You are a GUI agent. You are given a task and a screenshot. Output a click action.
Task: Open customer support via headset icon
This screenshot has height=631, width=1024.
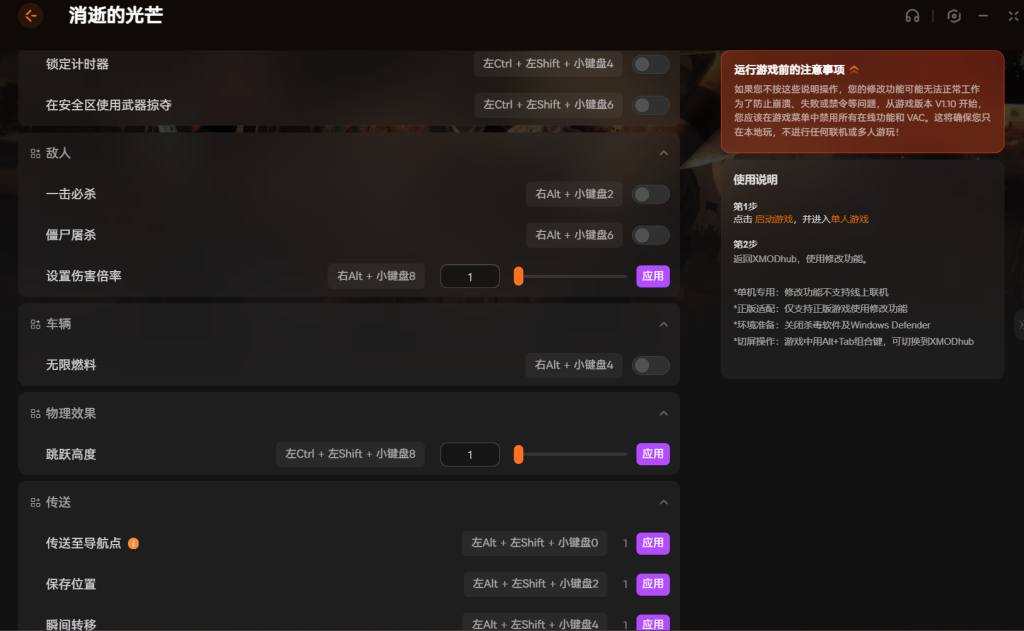[x=912, y=16]
